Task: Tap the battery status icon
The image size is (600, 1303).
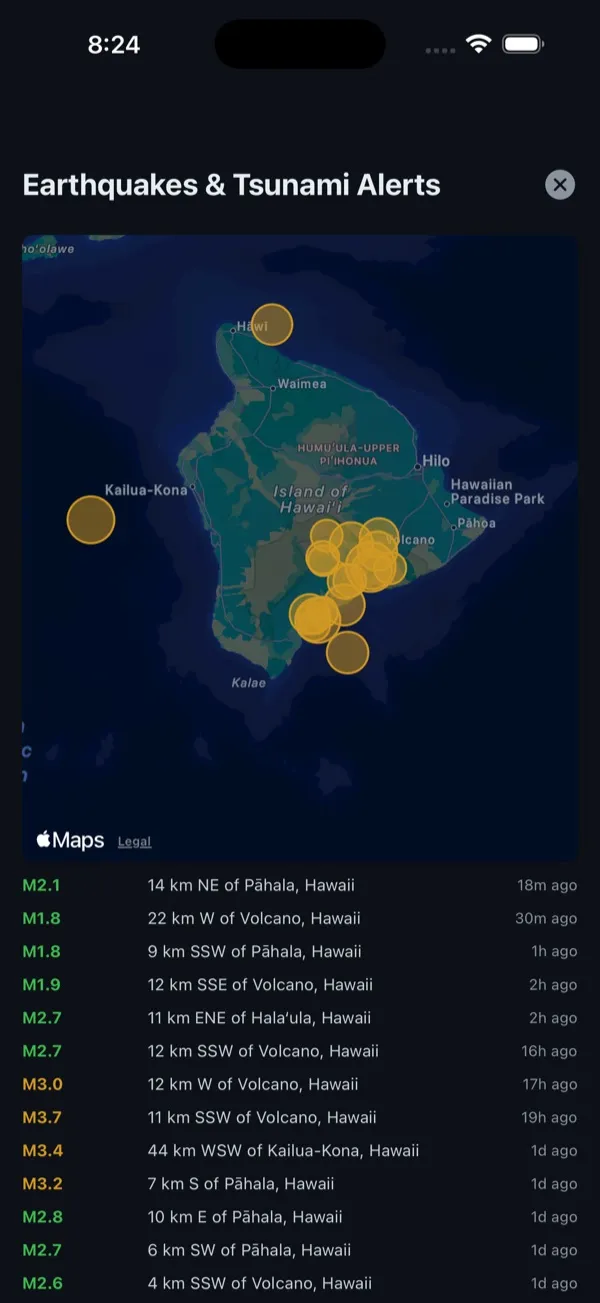Action: [523, 44]
